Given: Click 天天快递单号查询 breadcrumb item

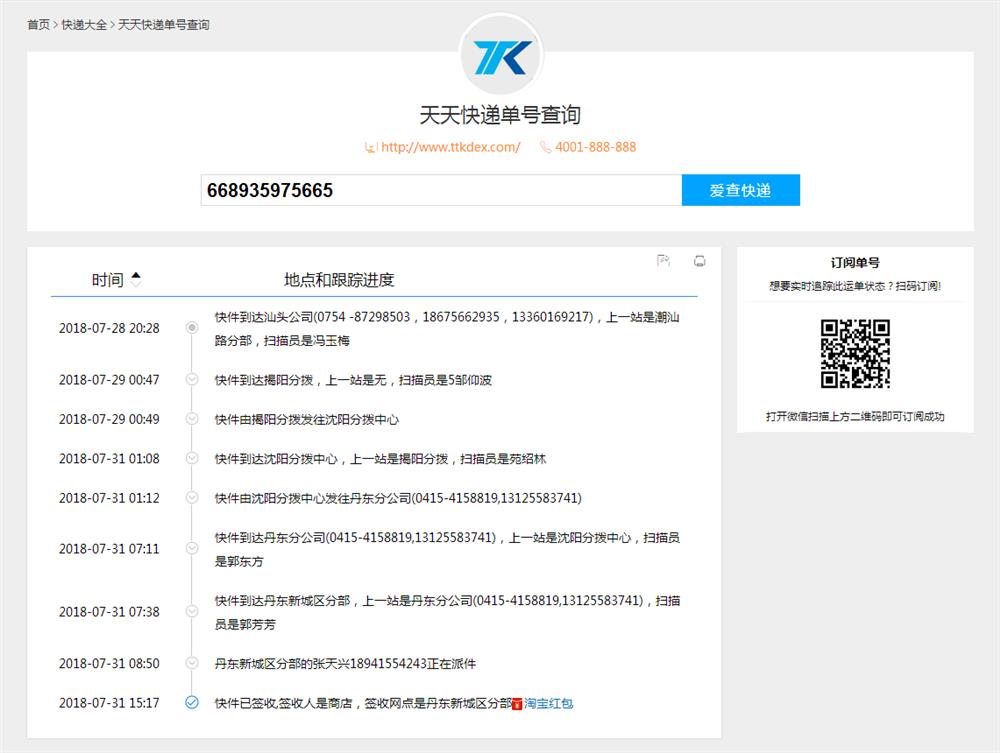Looking at the screenshot, I should pos(164,25).
